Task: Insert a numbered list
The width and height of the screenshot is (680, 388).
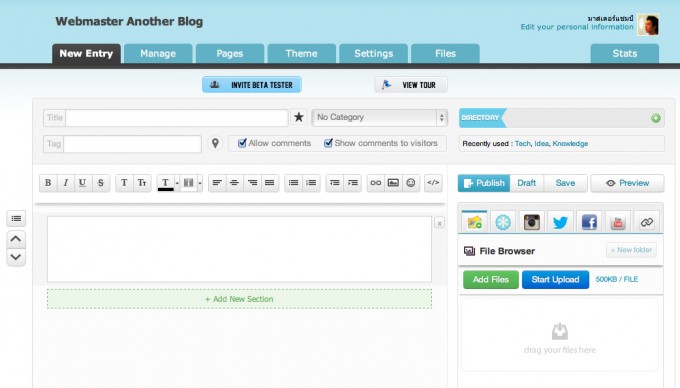Action: pyautogui.click(x=311, y=183)
